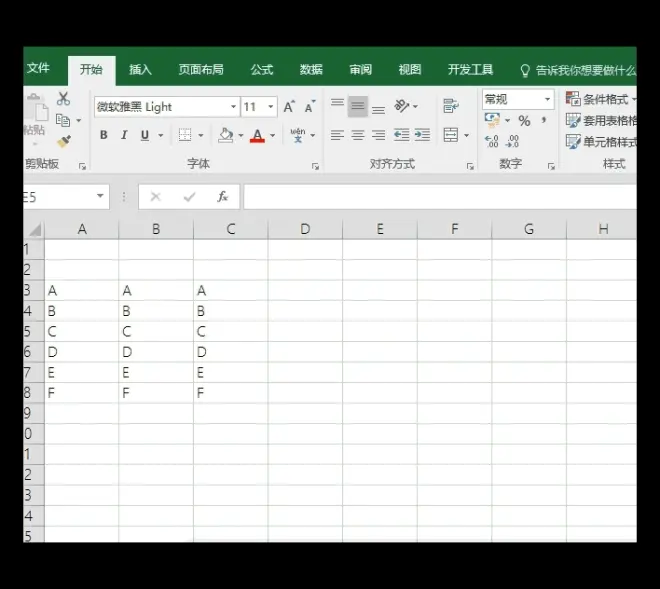Click the red font color swatch
The height and width of the screenshot is (589, 660).
tap(257, 136)
